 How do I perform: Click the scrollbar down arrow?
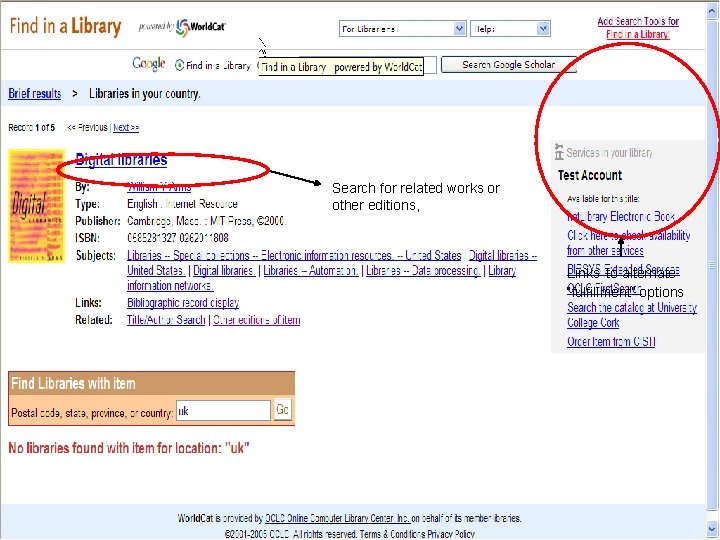tap(712, 529)
